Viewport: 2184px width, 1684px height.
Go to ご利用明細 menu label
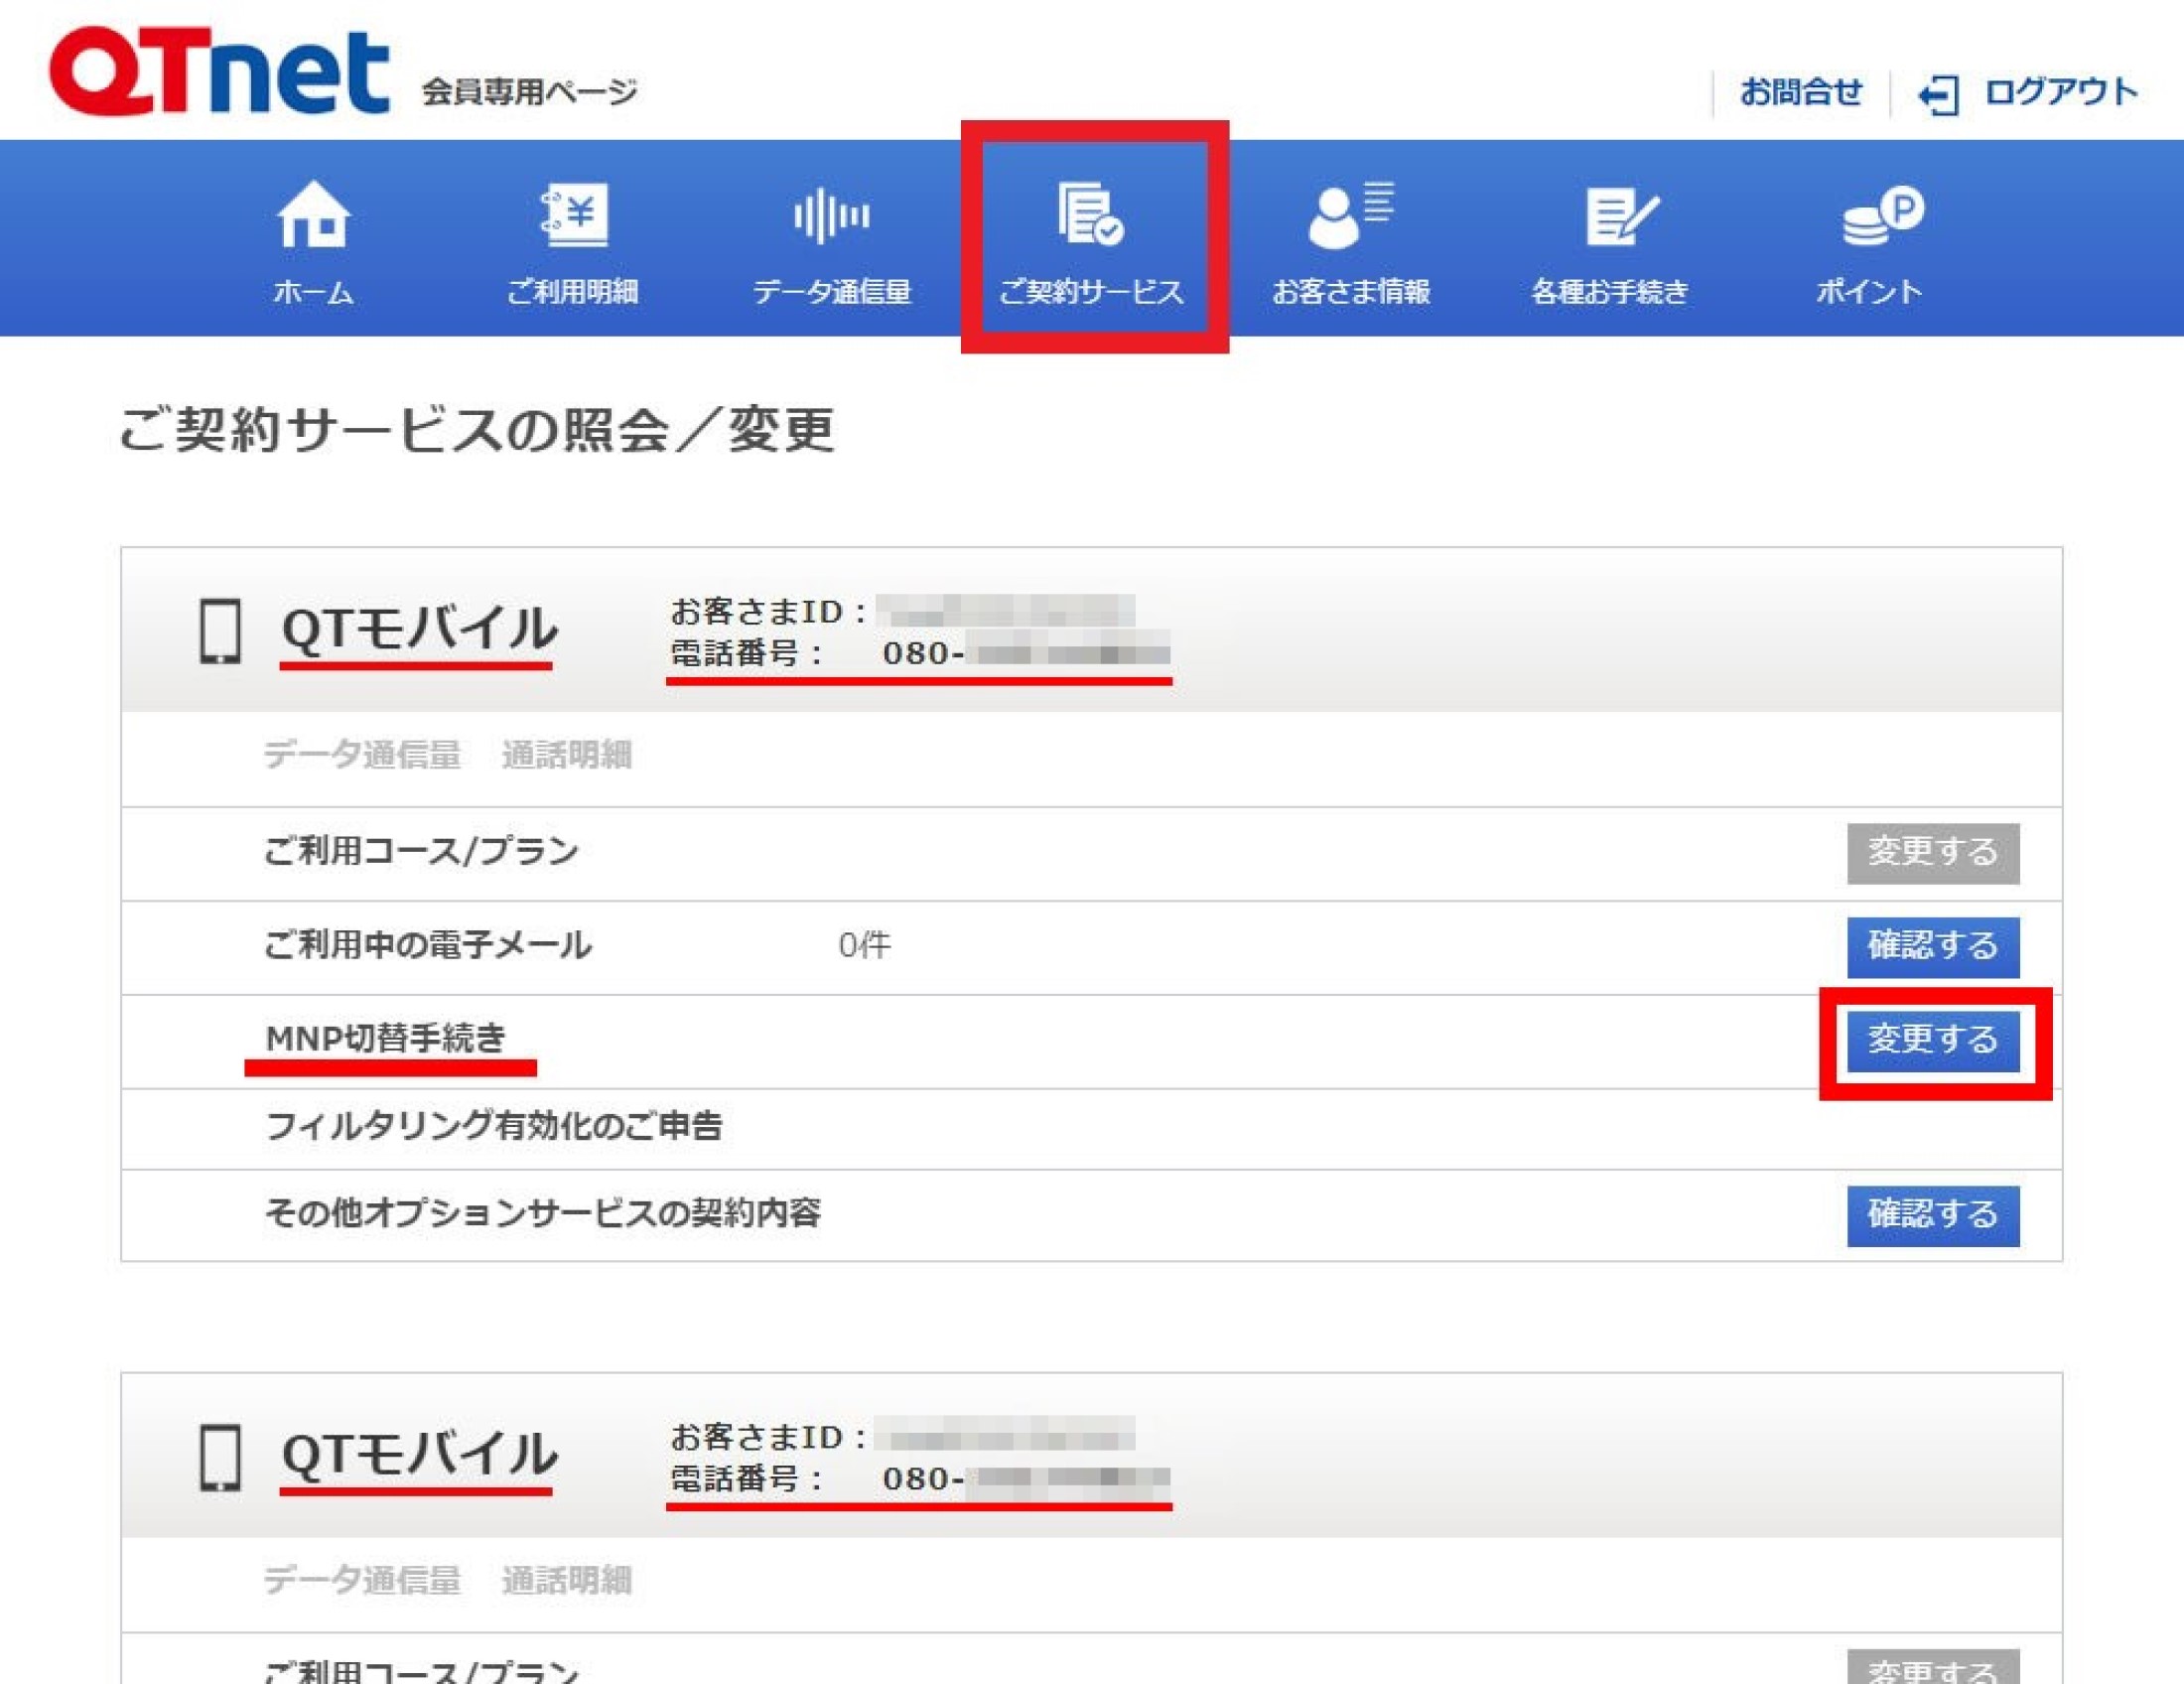pyautogui.click(x=573, y=292)
